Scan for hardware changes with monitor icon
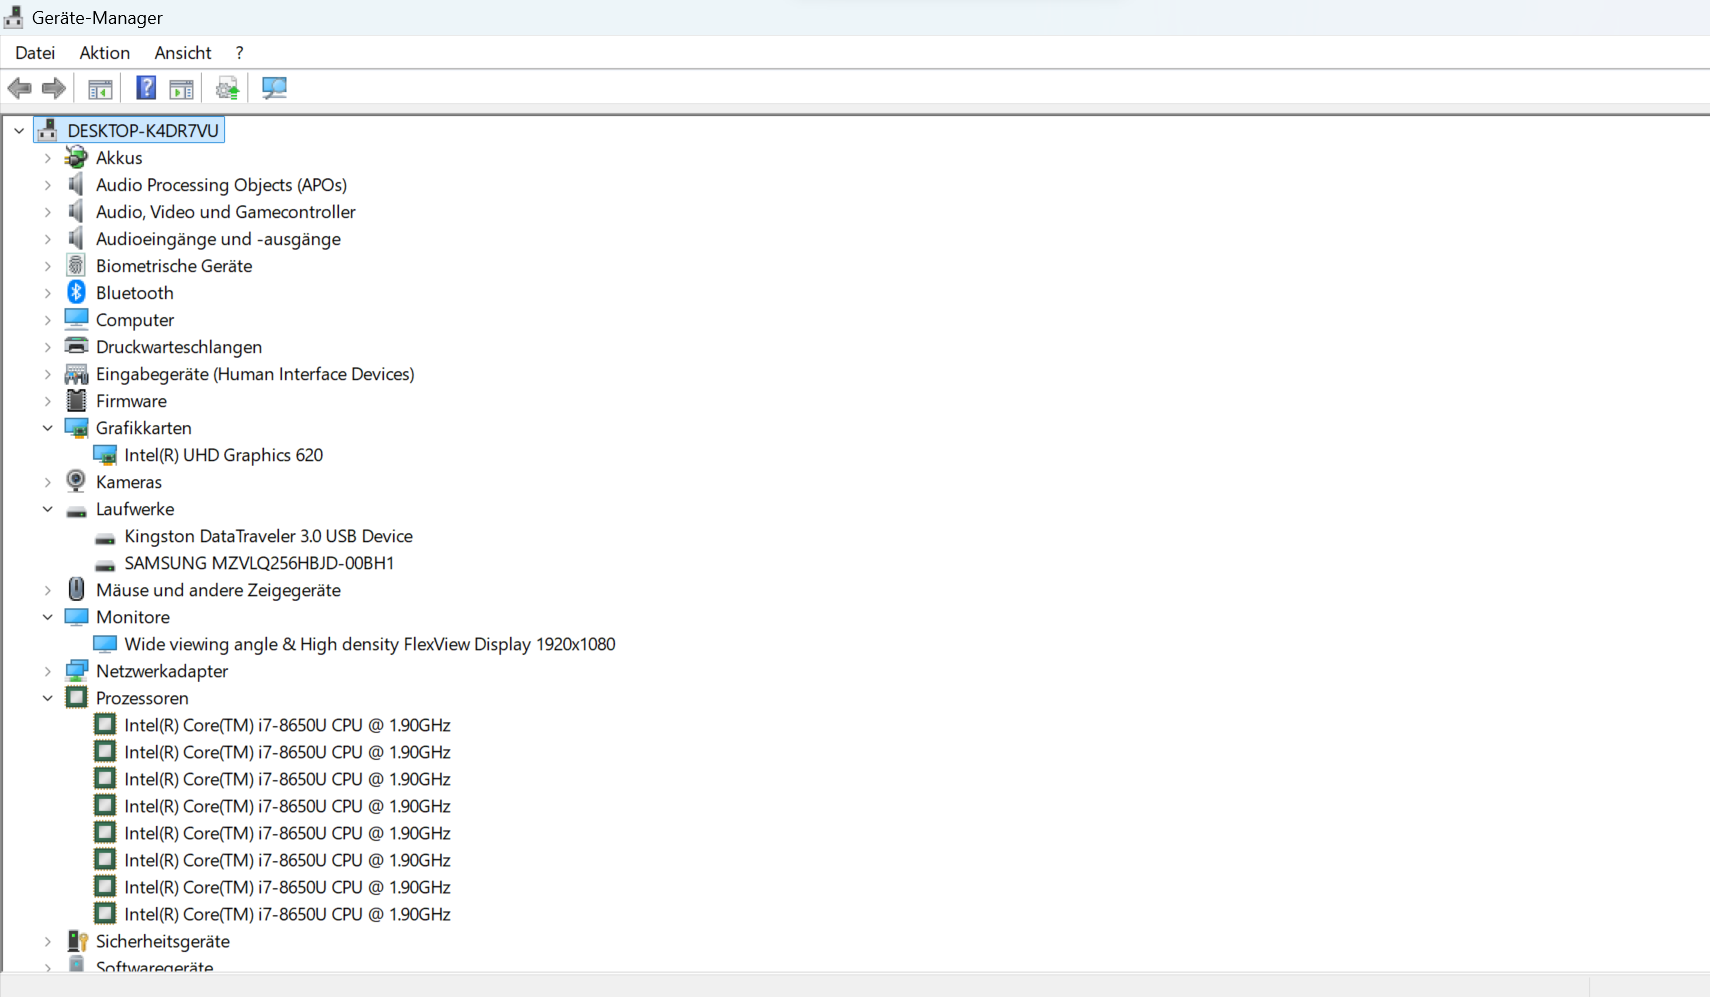The height and width of the screenshot is (997, 1710). [x=274, y=88]
